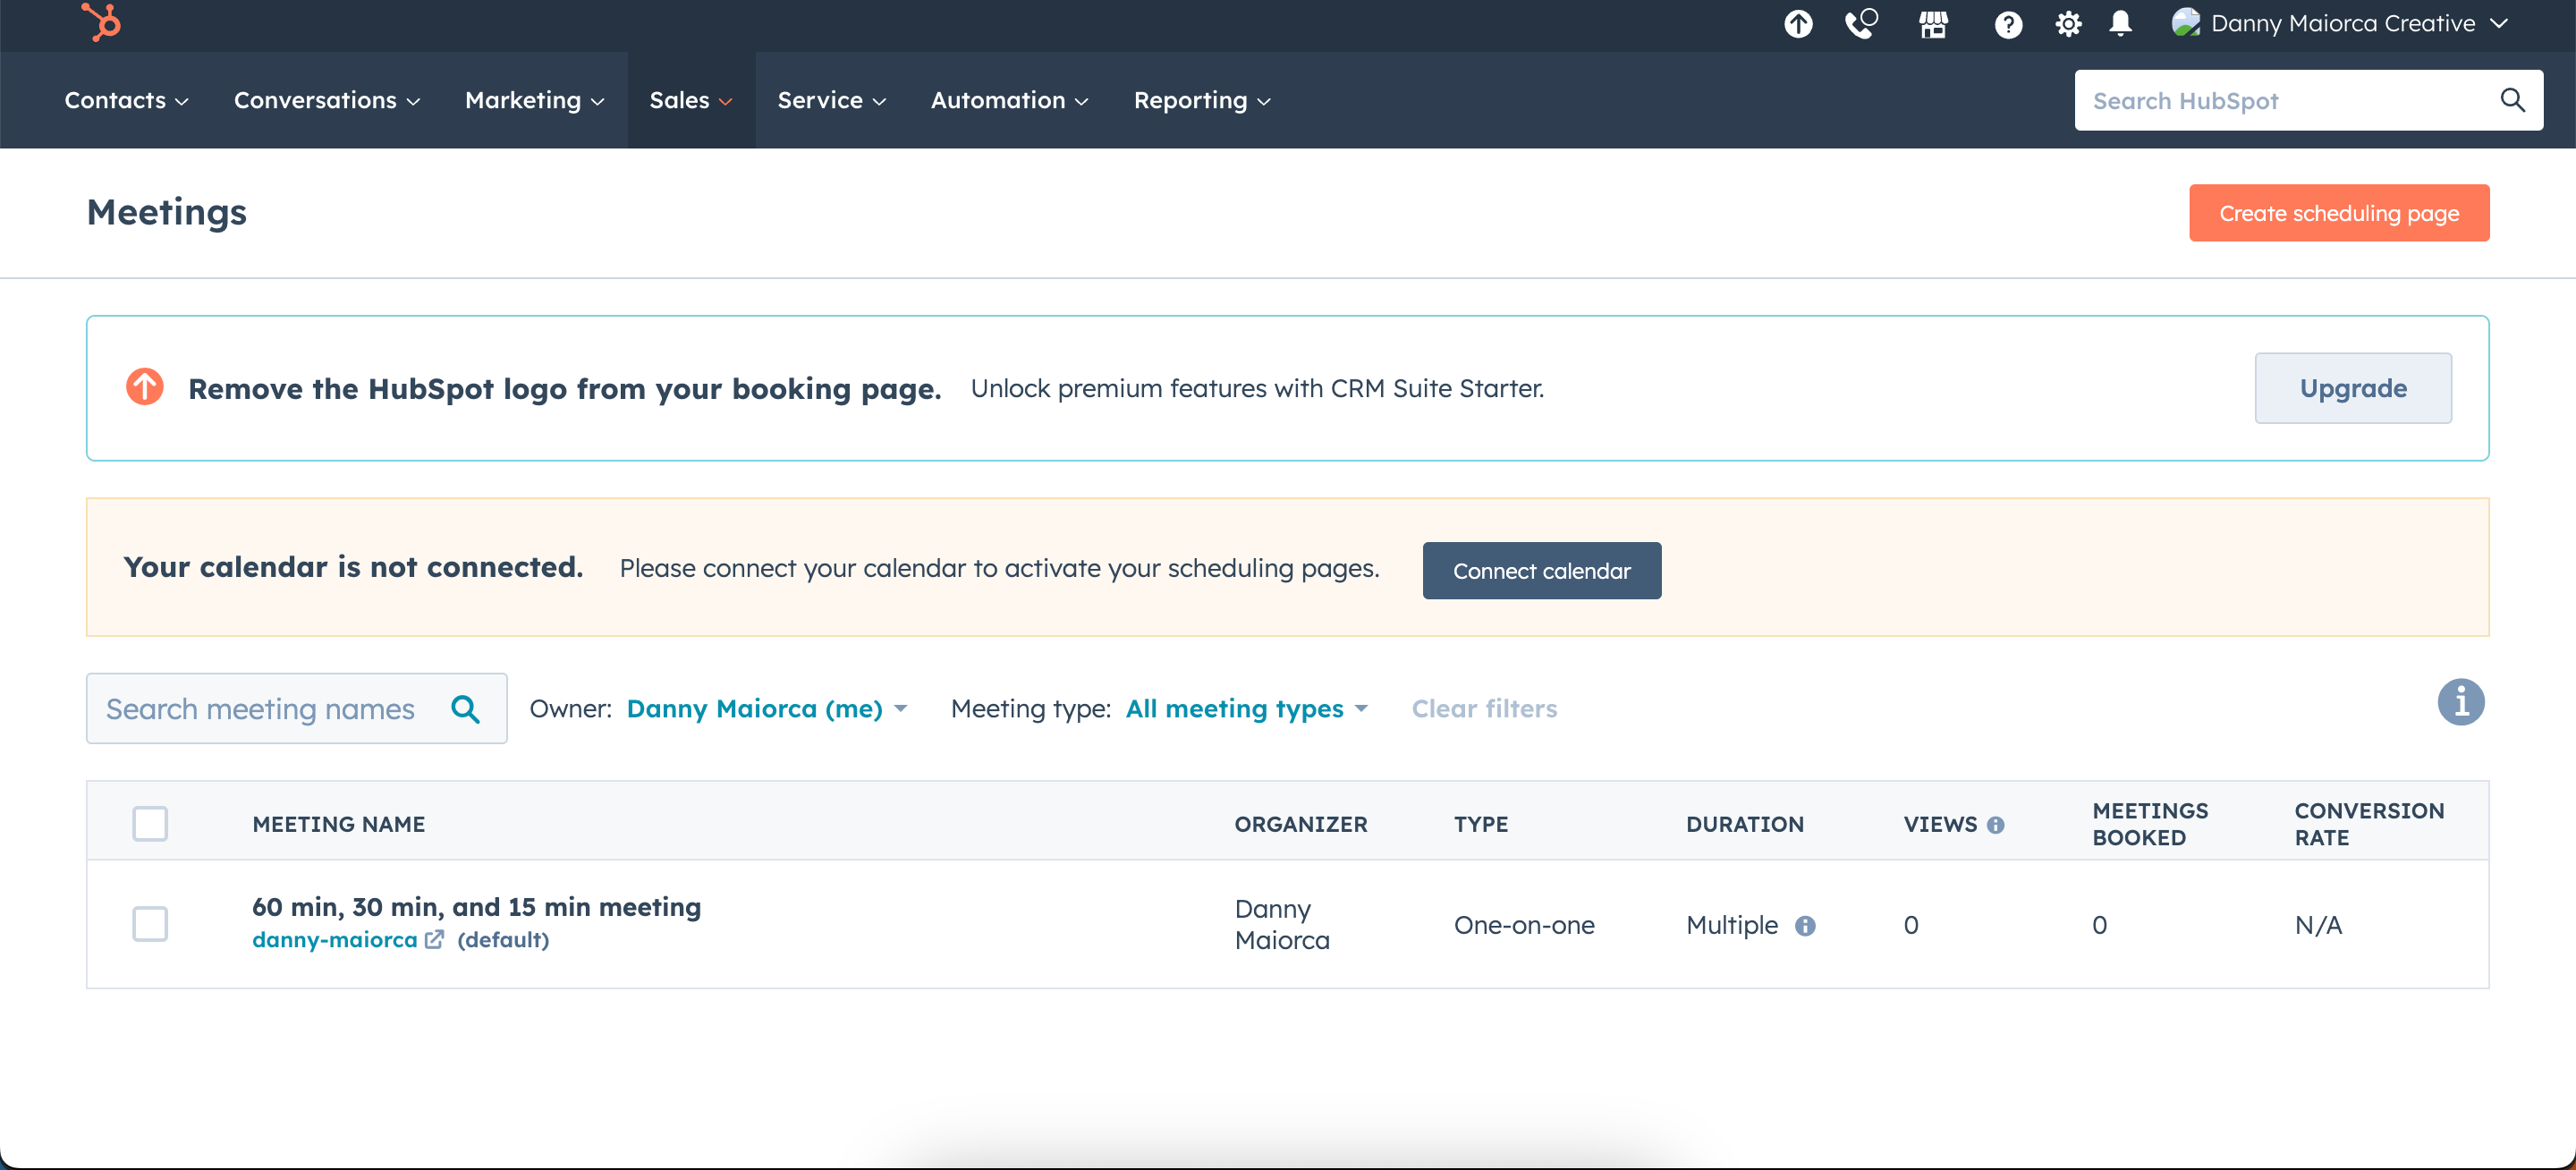Open the Help icon
This screenshot has width=2576, height=1170.
(x=2007, y=23)
